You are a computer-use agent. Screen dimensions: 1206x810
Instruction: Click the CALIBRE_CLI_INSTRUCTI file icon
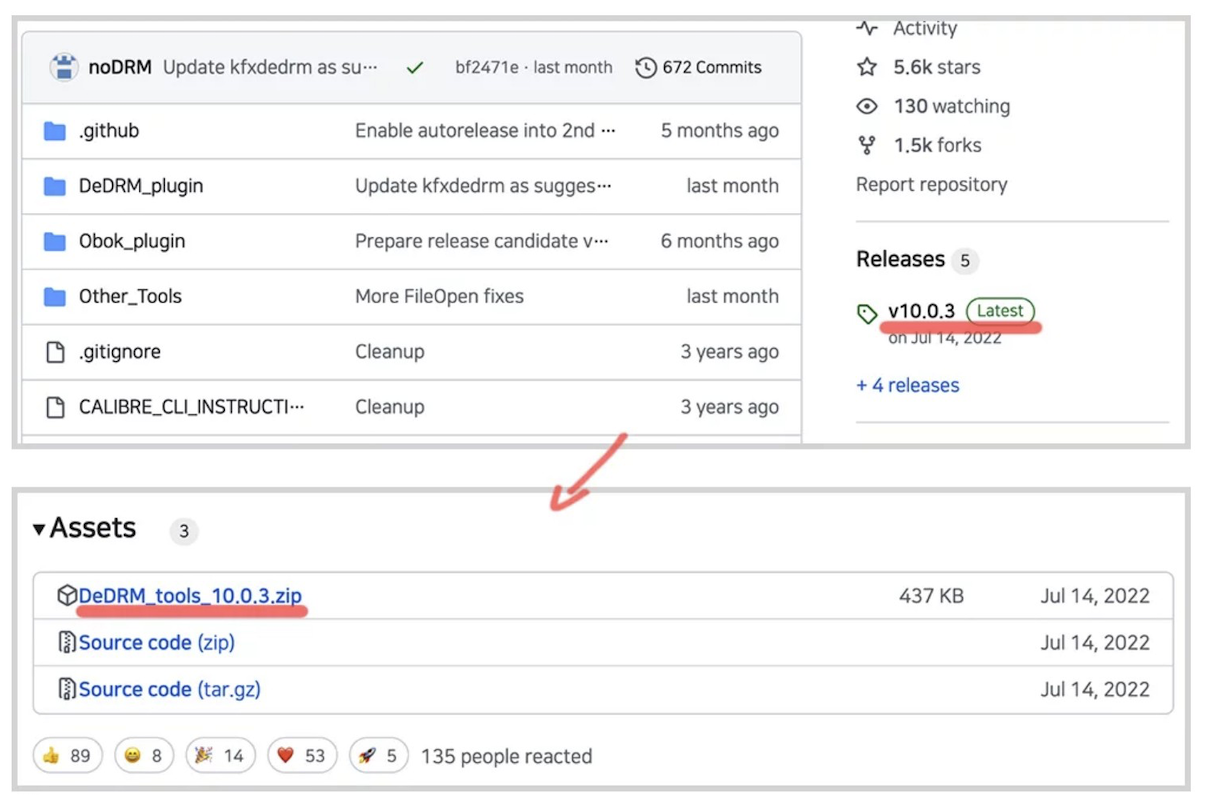pyautogui.click(x=55, y=407)
